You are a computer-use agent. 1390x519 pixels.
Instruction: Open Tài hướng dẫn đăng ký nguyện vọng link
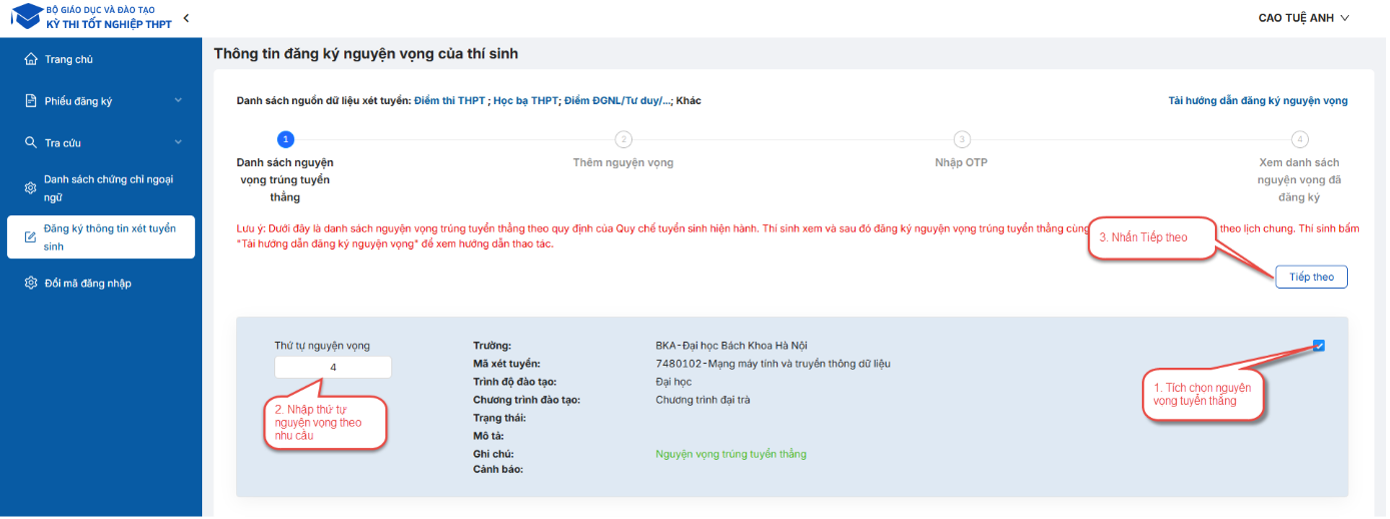[x=1257, y=101]
